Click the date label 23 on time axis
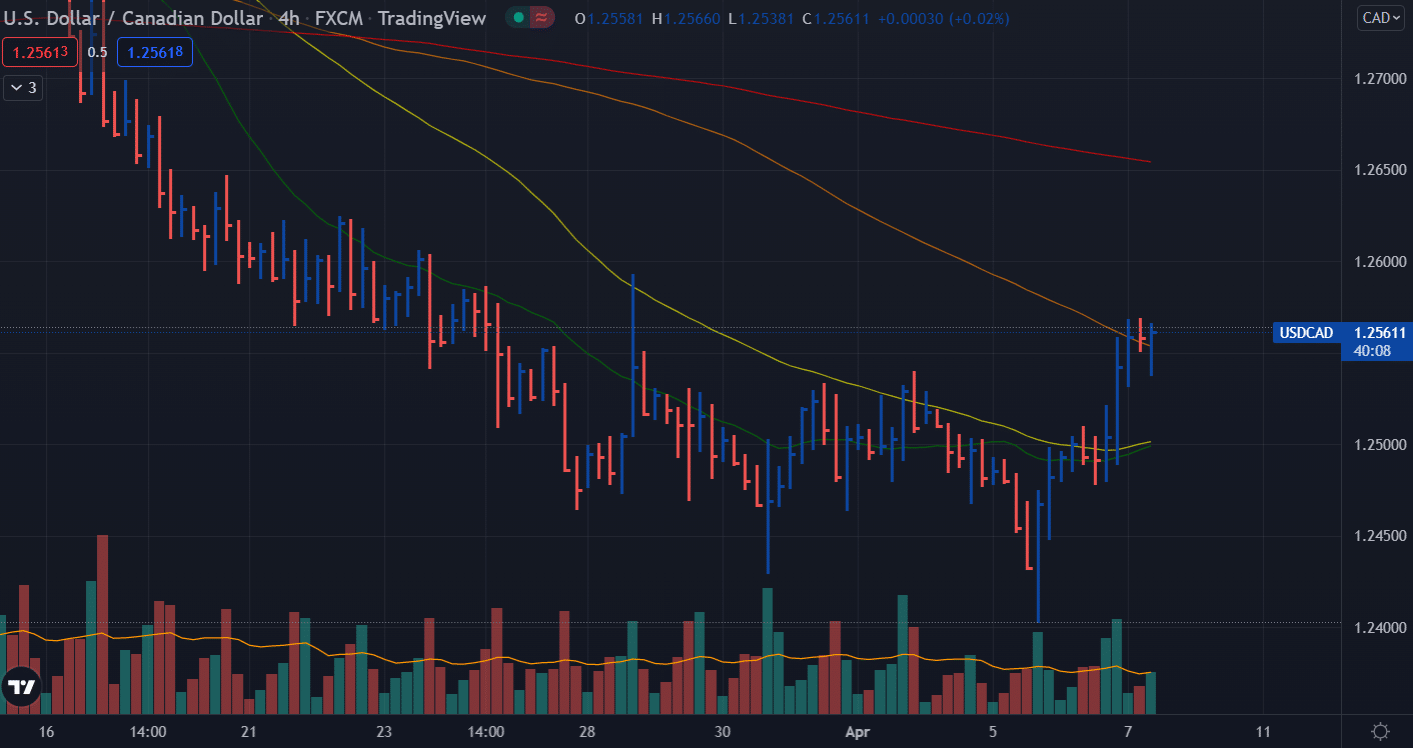The height and width of the screenshot is (748, 1413). tap(384, 731)
